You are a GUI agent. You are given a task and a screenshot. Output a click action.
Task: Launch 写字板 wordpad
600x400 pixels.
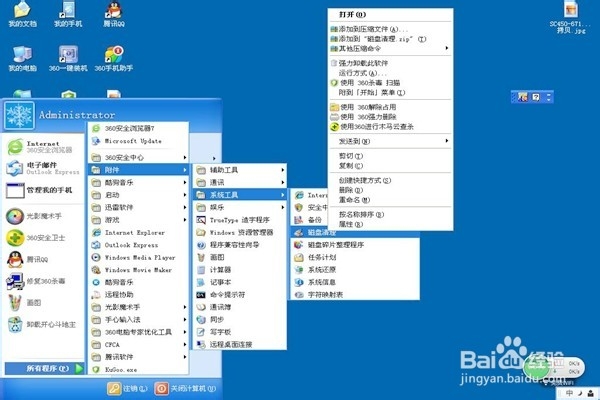(x=240, y=332)
